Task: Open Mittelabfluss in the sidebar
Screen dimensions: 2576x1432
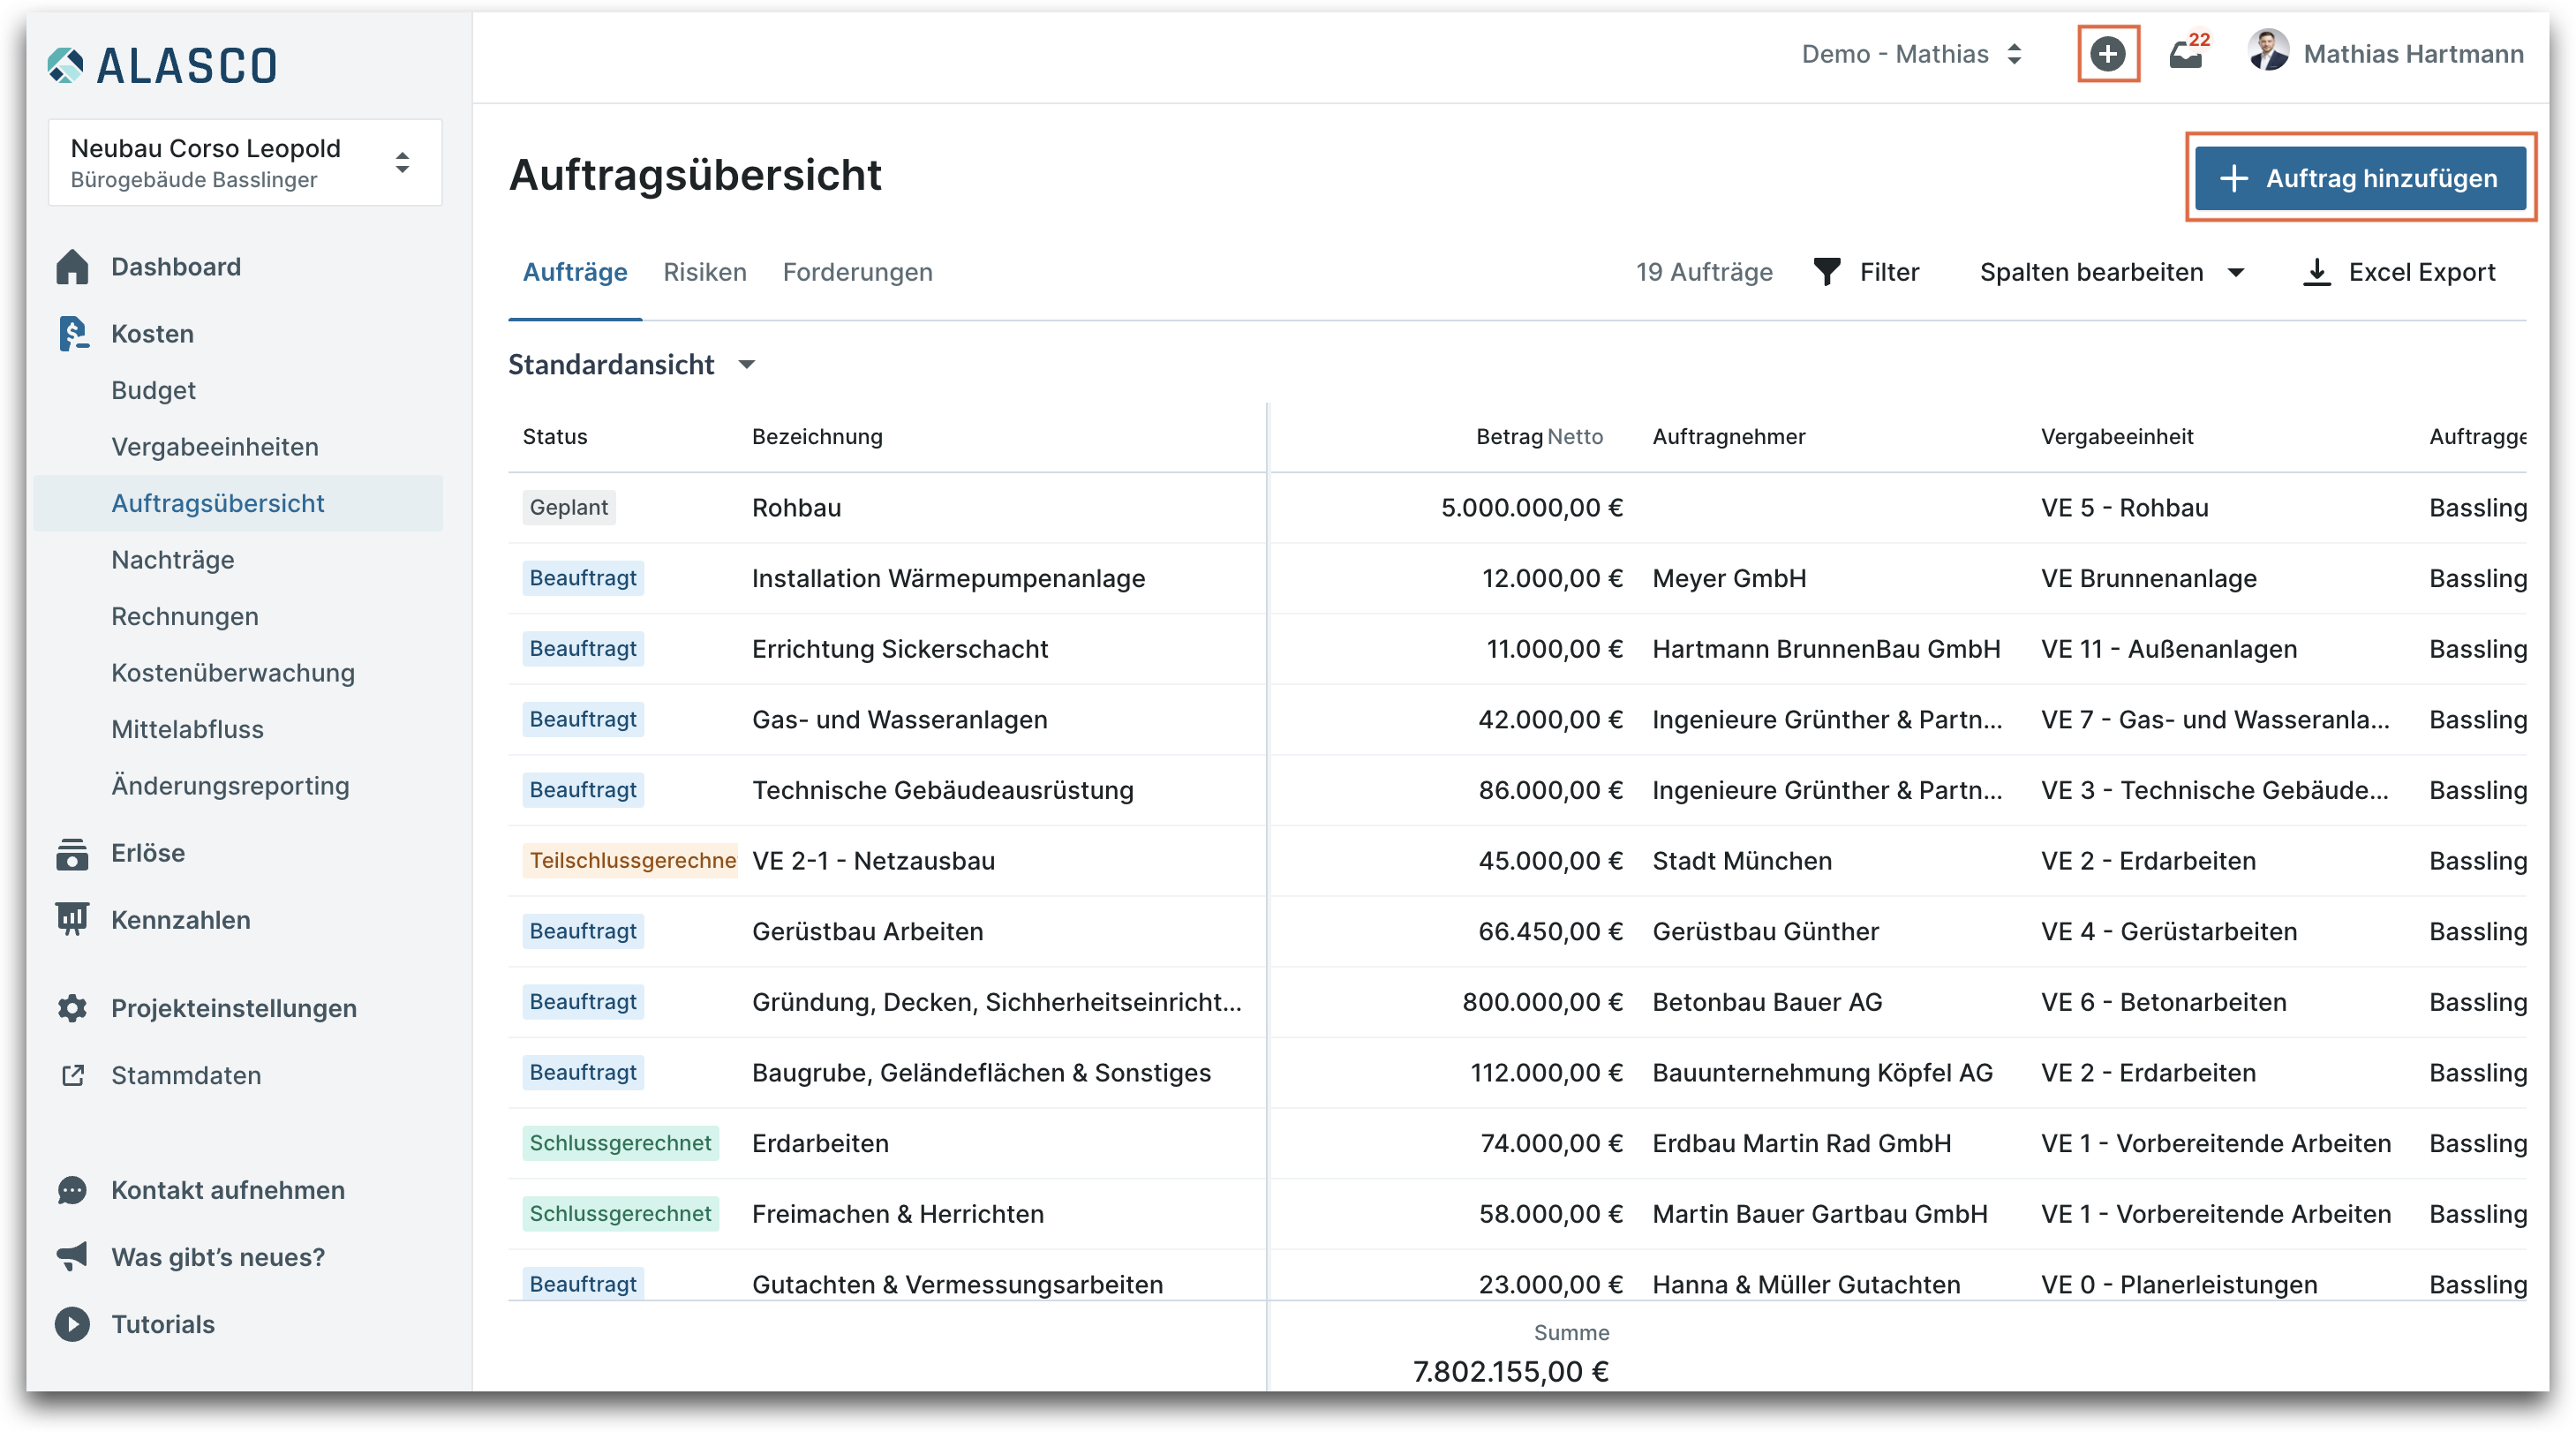Action: [x=187, y=729]
